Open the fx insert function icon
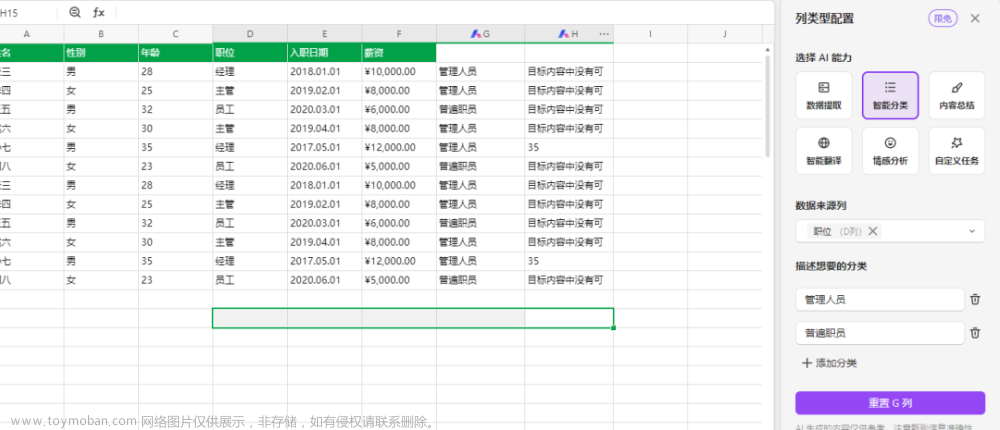The height and width of the screenshot is (430, 1000). pos(99,12)
